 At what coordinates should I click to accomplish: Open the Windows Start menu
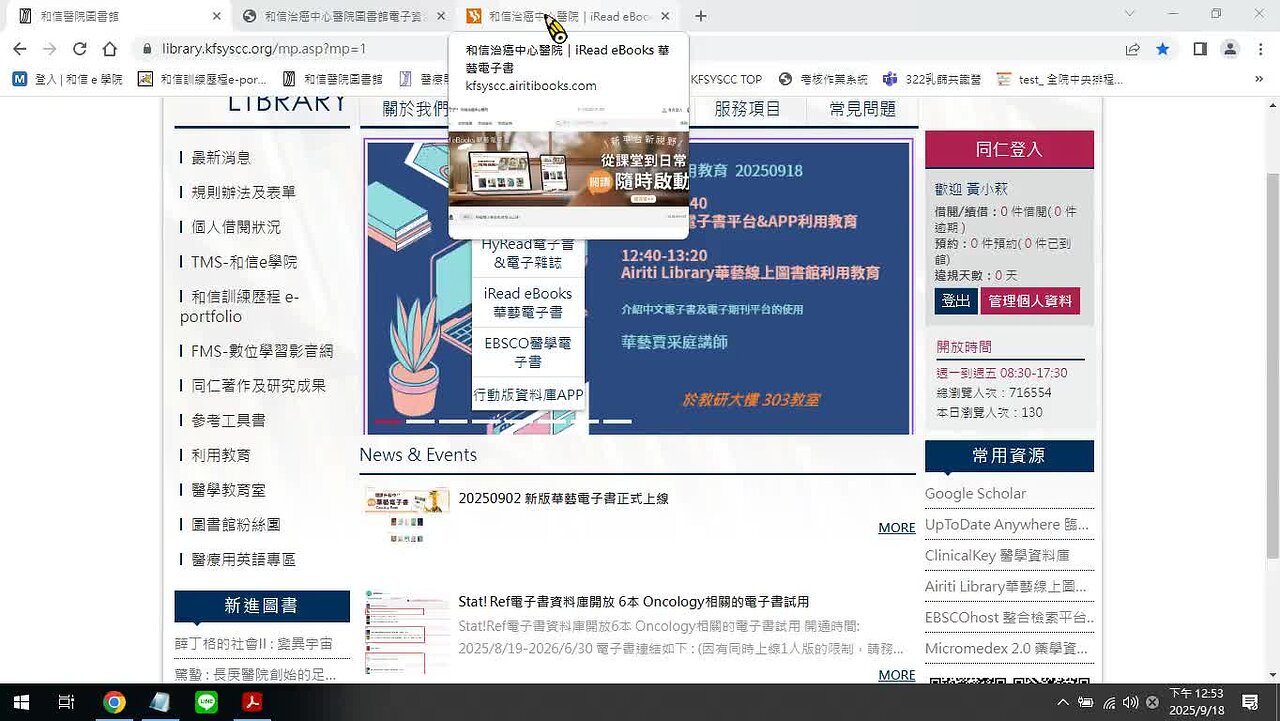point(20,702)
